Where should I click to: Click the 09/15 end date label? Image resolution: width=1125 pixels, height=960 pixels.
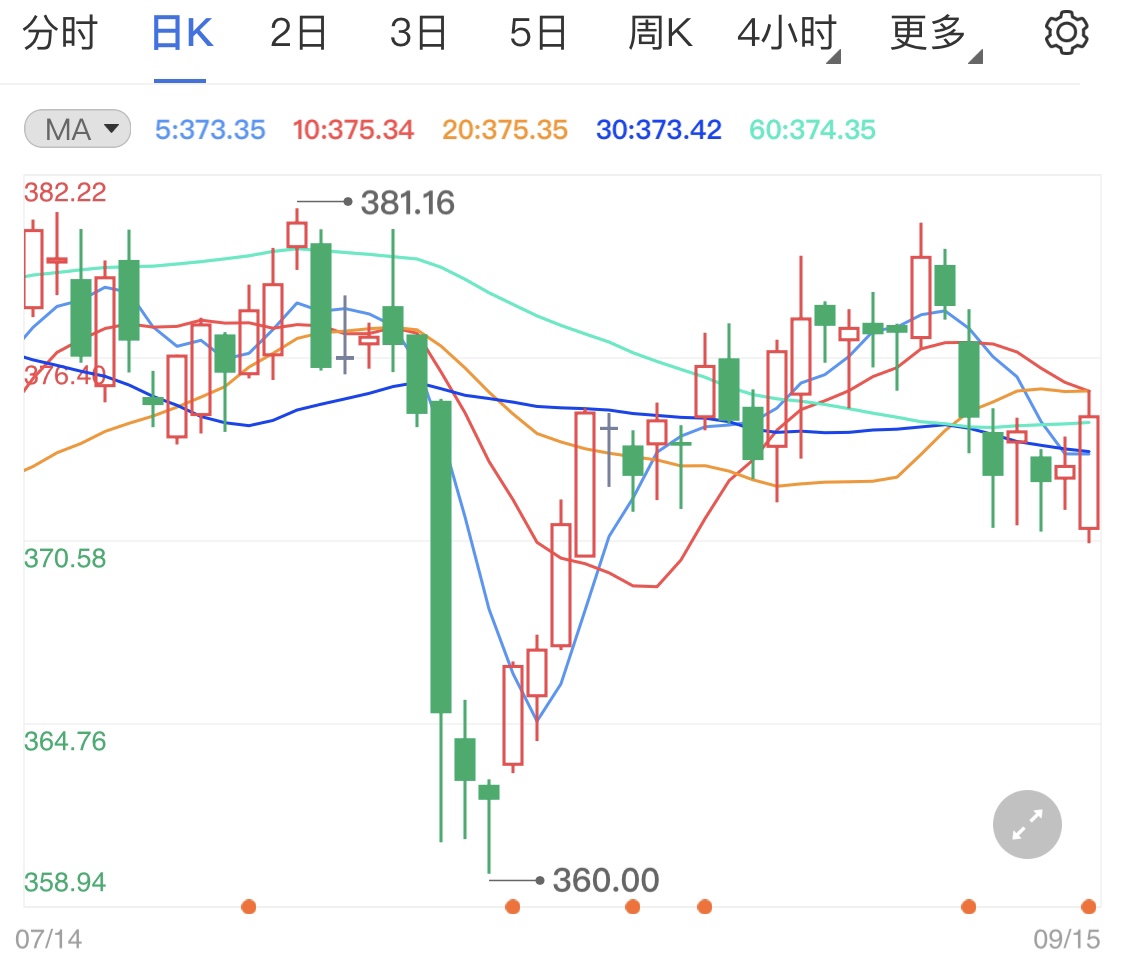1066,938
